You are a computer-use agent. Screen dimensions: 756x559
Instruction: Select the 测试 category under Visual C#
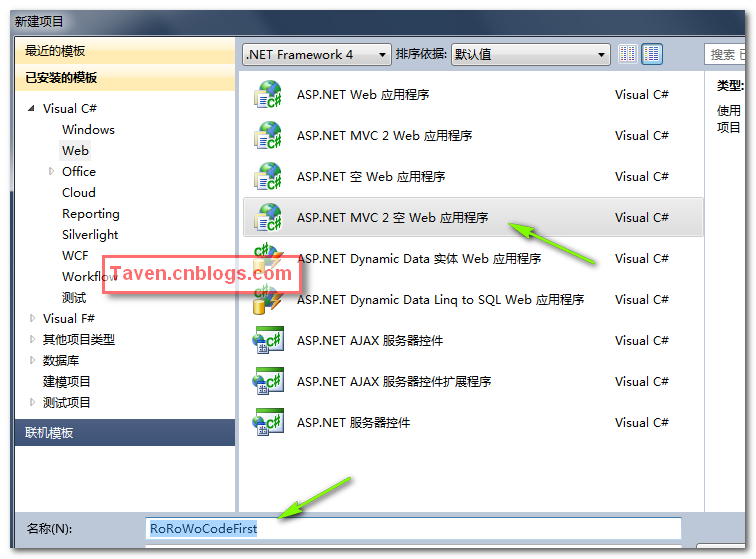click(74, 298)
